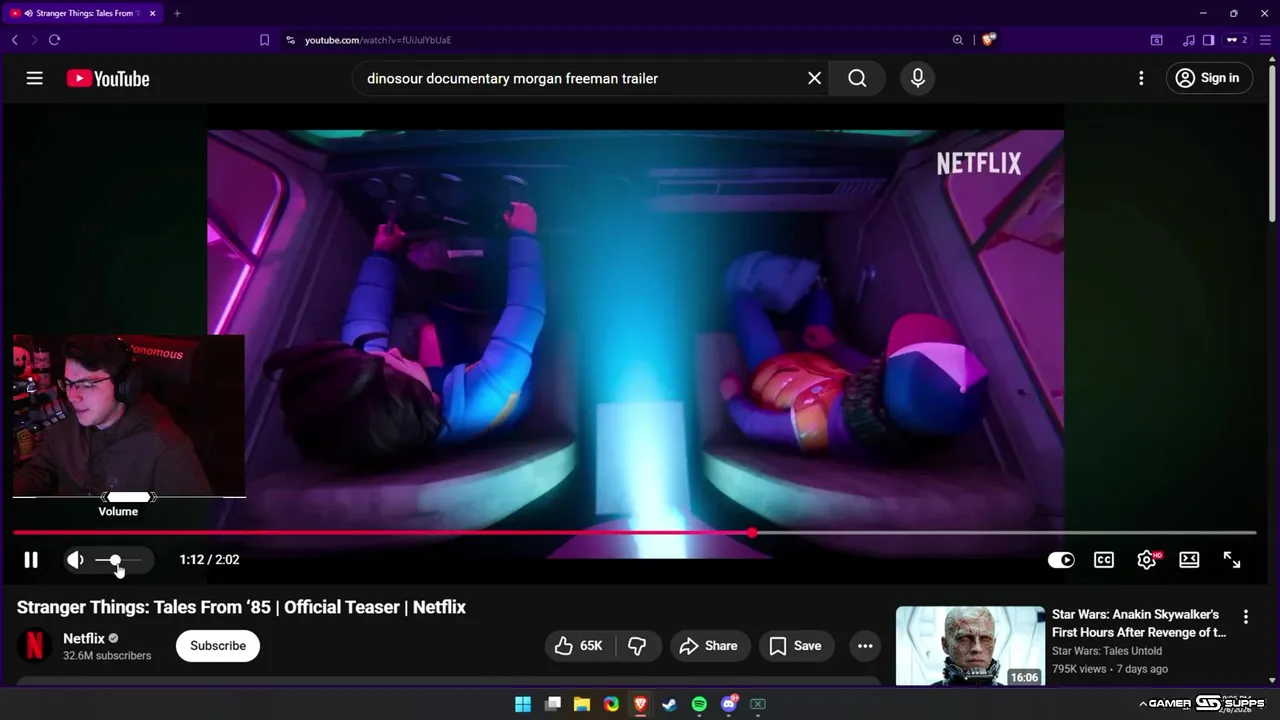The width and height of the screenshot is (1280, 720).
Task: Subscribe to the Netflix channel
Action: click(218, 646)
